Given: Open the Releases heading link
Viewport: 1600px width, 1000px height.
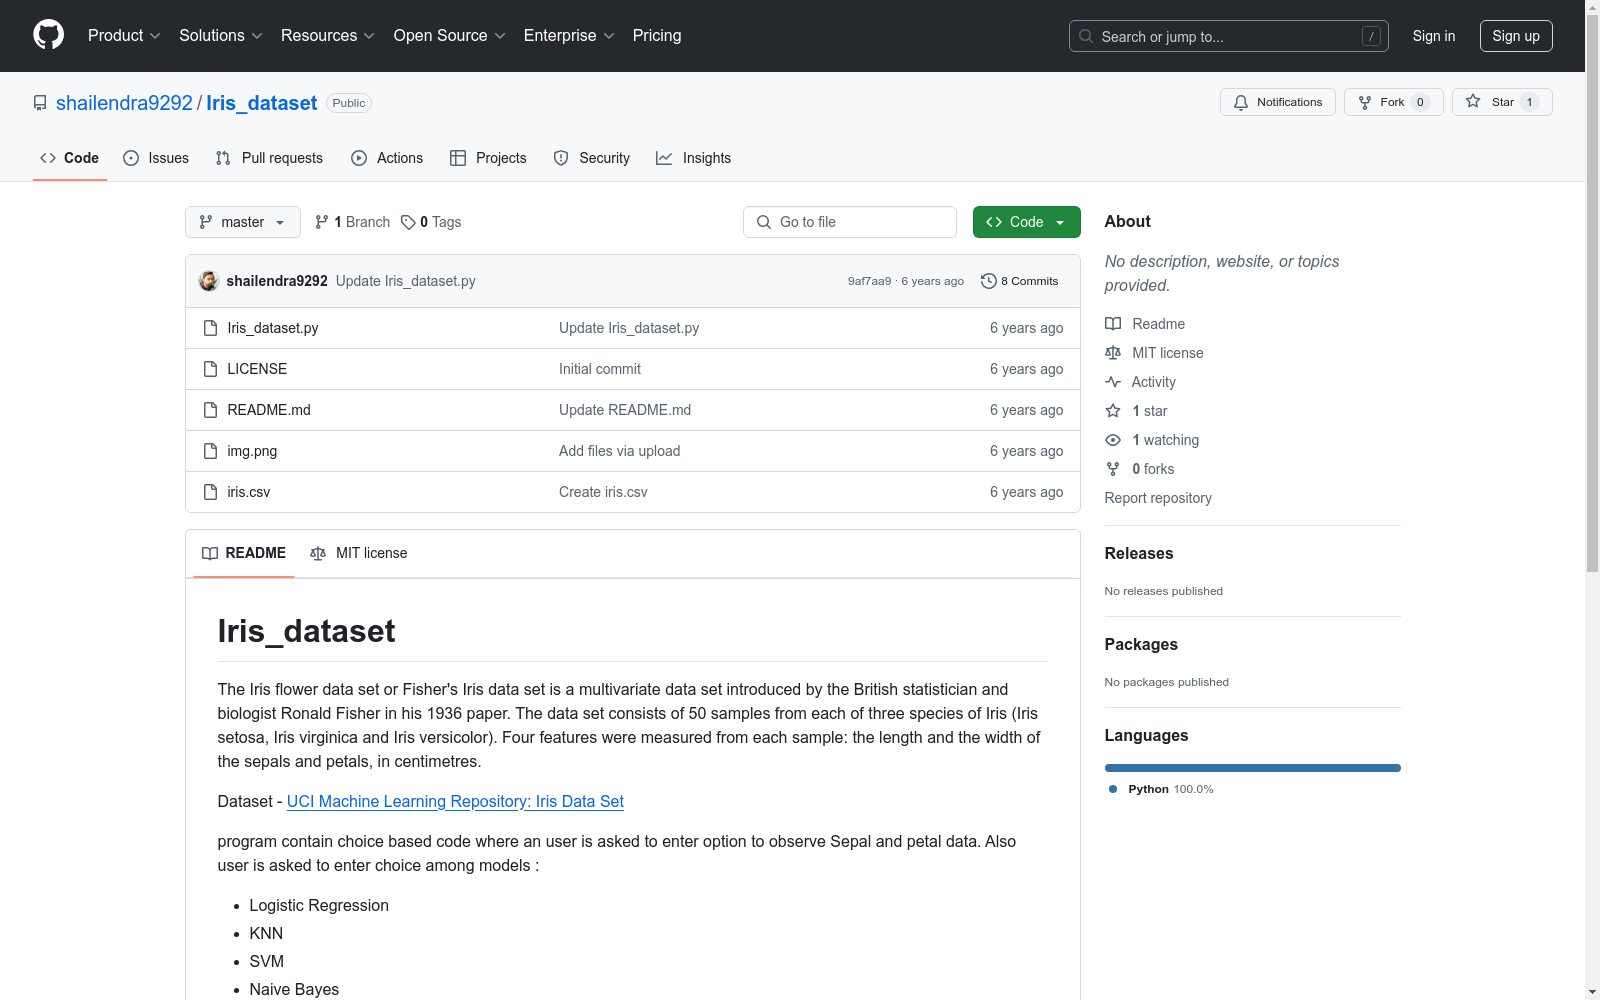Looking at the screenshot, I should tap(1139, 554).
